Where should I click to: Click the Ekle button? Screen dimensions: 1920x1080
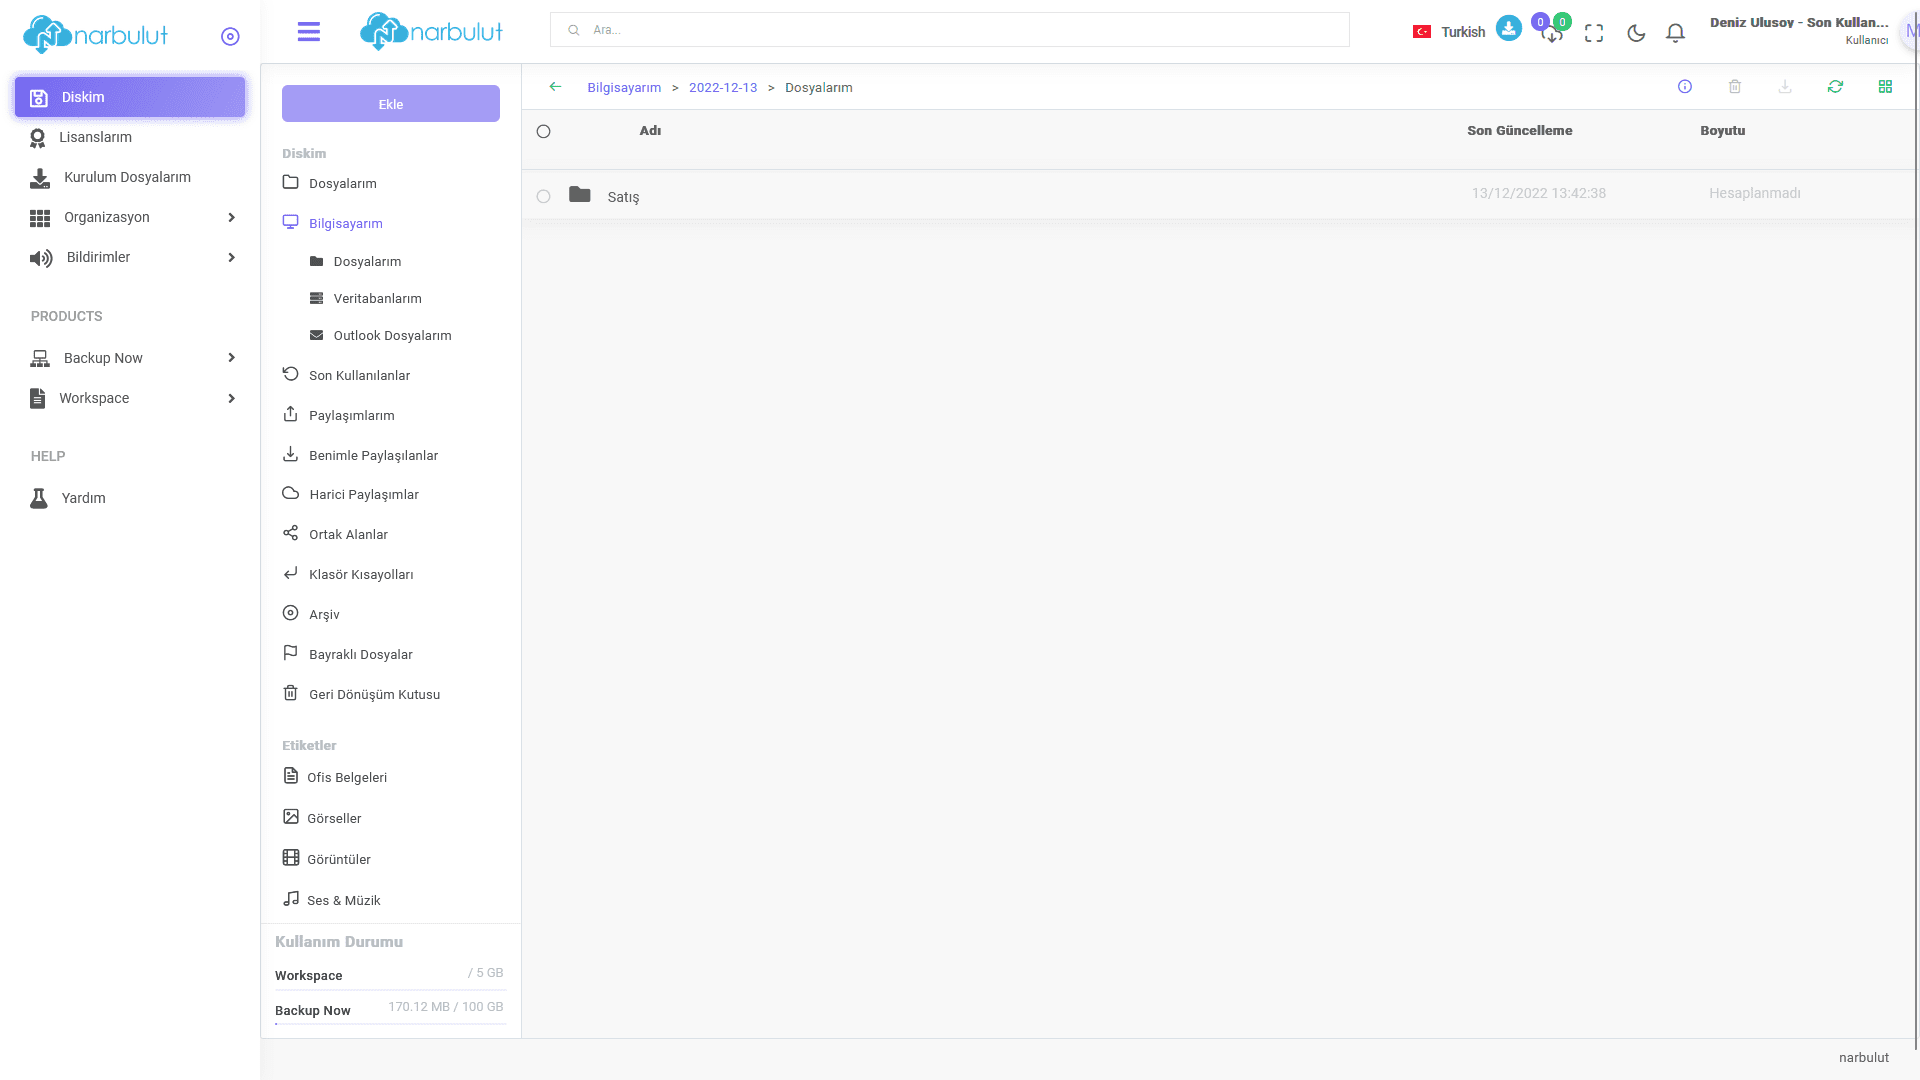[x=391, y=104]
